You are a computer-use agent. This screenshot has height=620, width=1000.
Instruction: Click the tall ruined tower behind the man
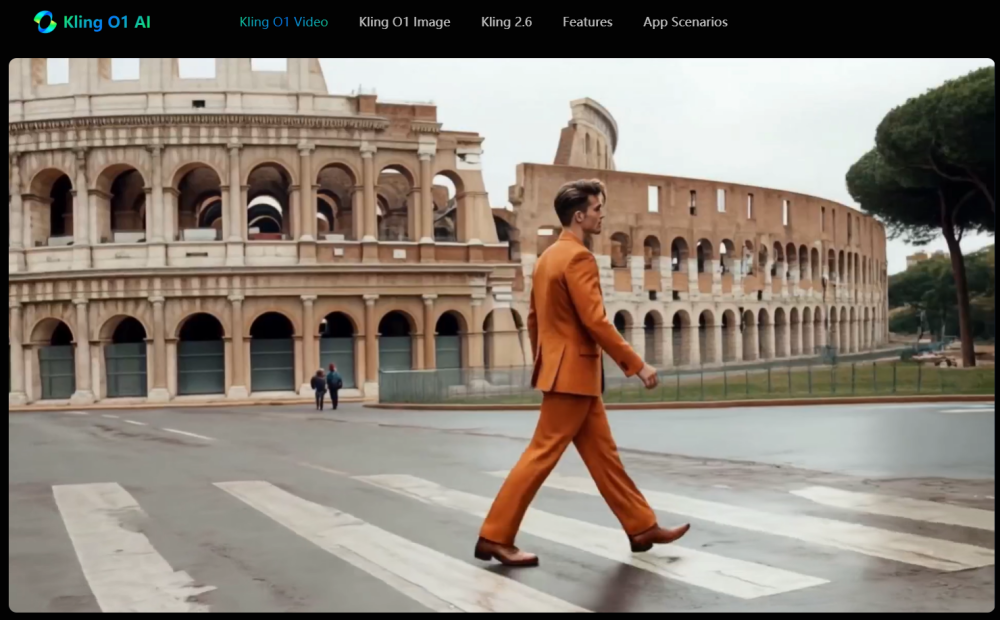[588, 133]
